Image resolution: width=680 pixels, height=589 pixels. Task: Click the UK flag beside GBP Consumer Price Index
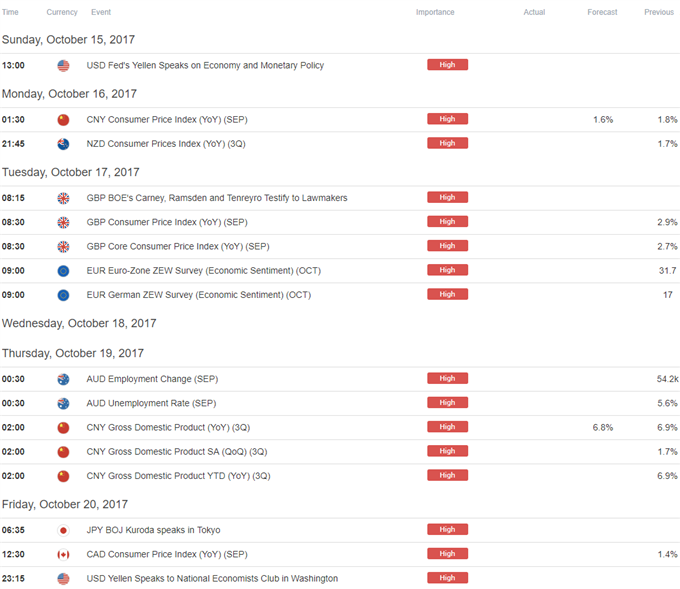pyautogui.click(x=63, y=223)
